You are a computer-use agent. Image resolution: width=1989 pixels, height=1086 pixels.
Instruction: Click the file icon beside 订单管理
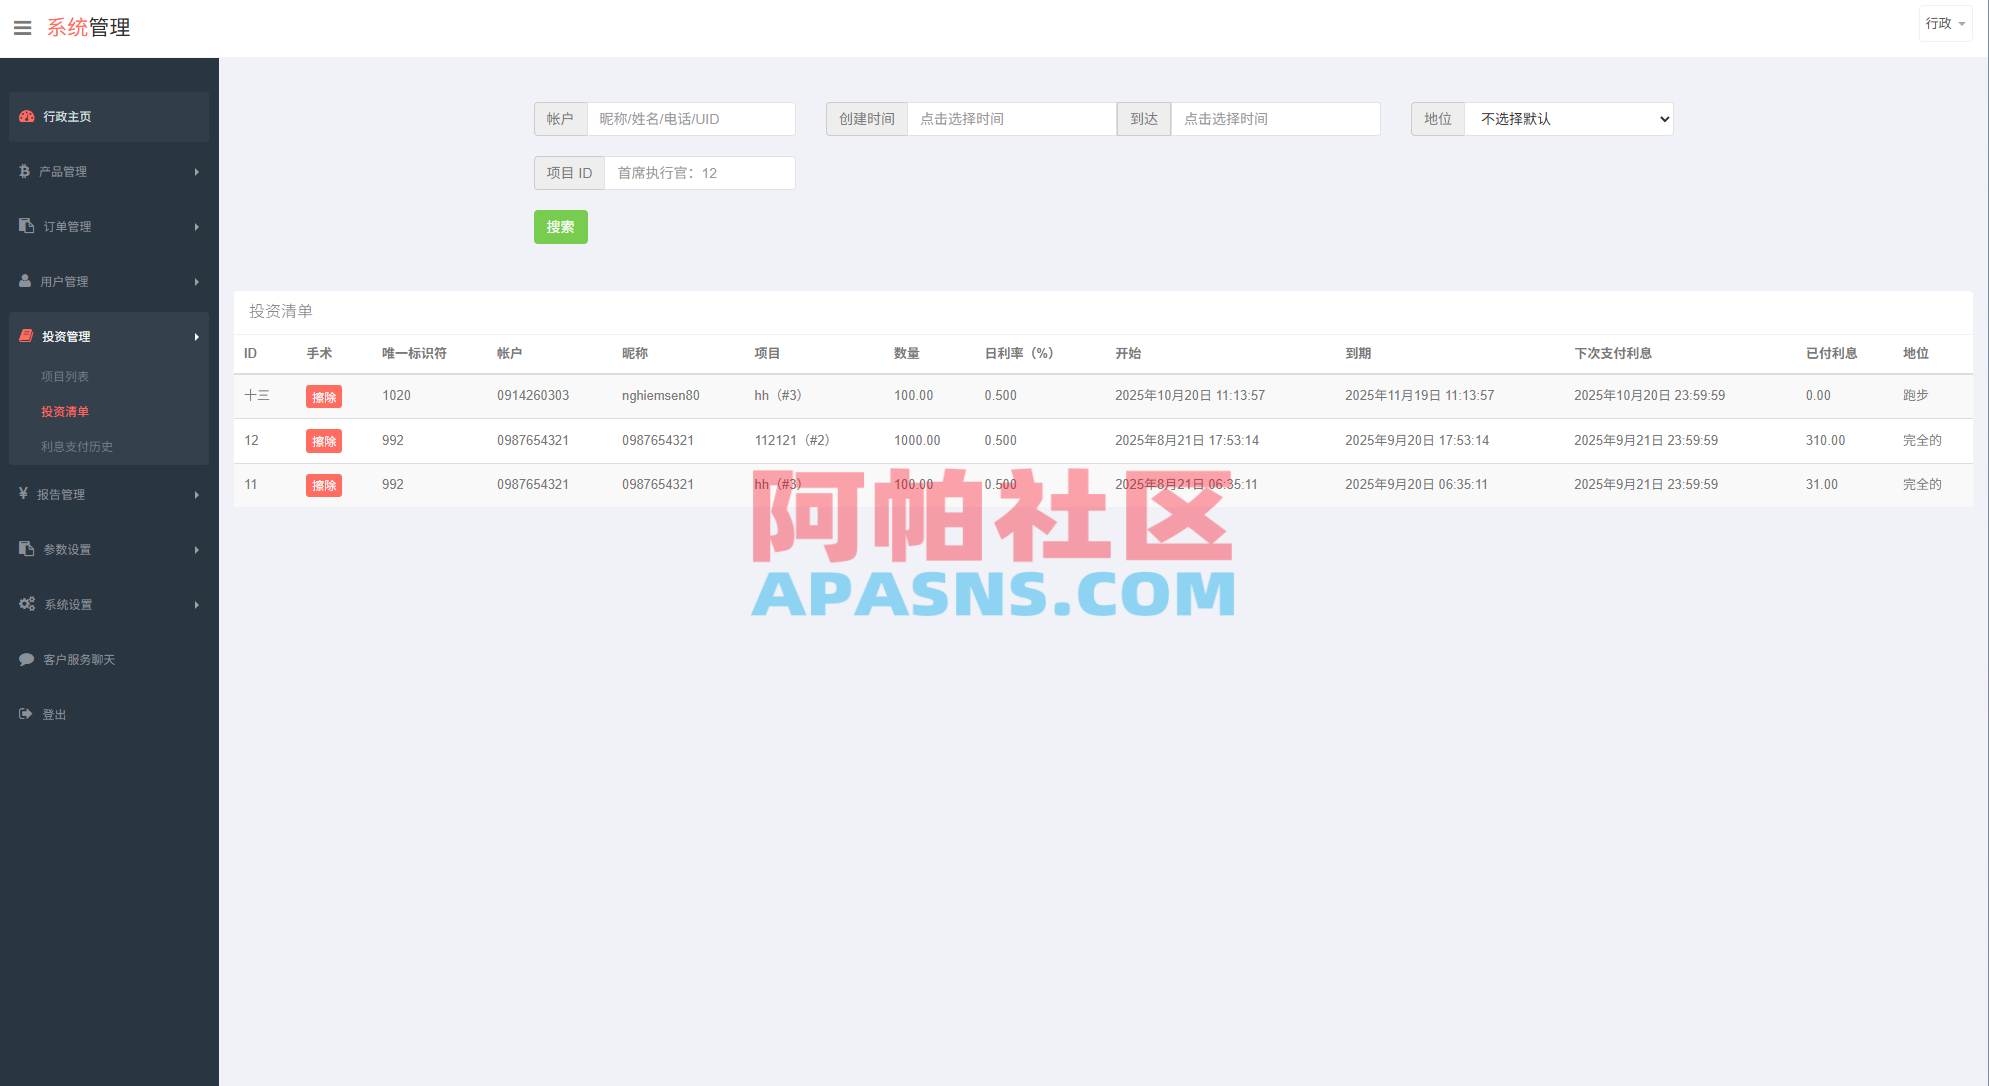(25, 226)
